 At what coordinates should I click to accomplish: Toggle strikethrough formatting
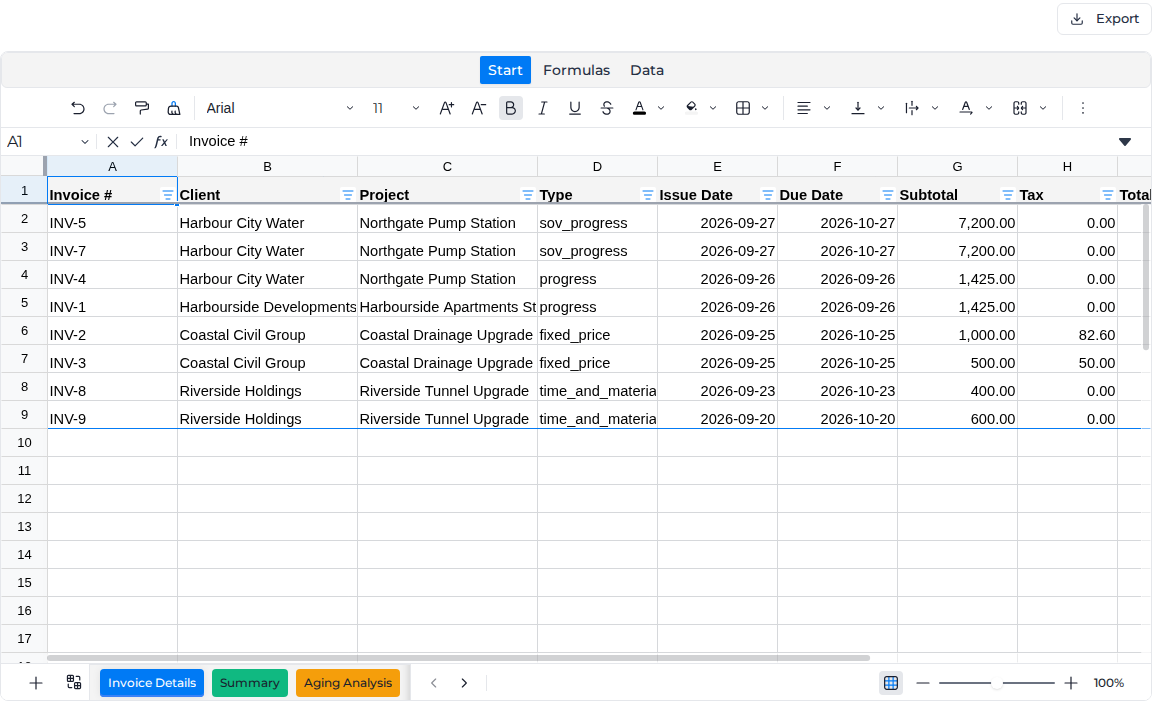pyautogui.click(x=607, y=108)
